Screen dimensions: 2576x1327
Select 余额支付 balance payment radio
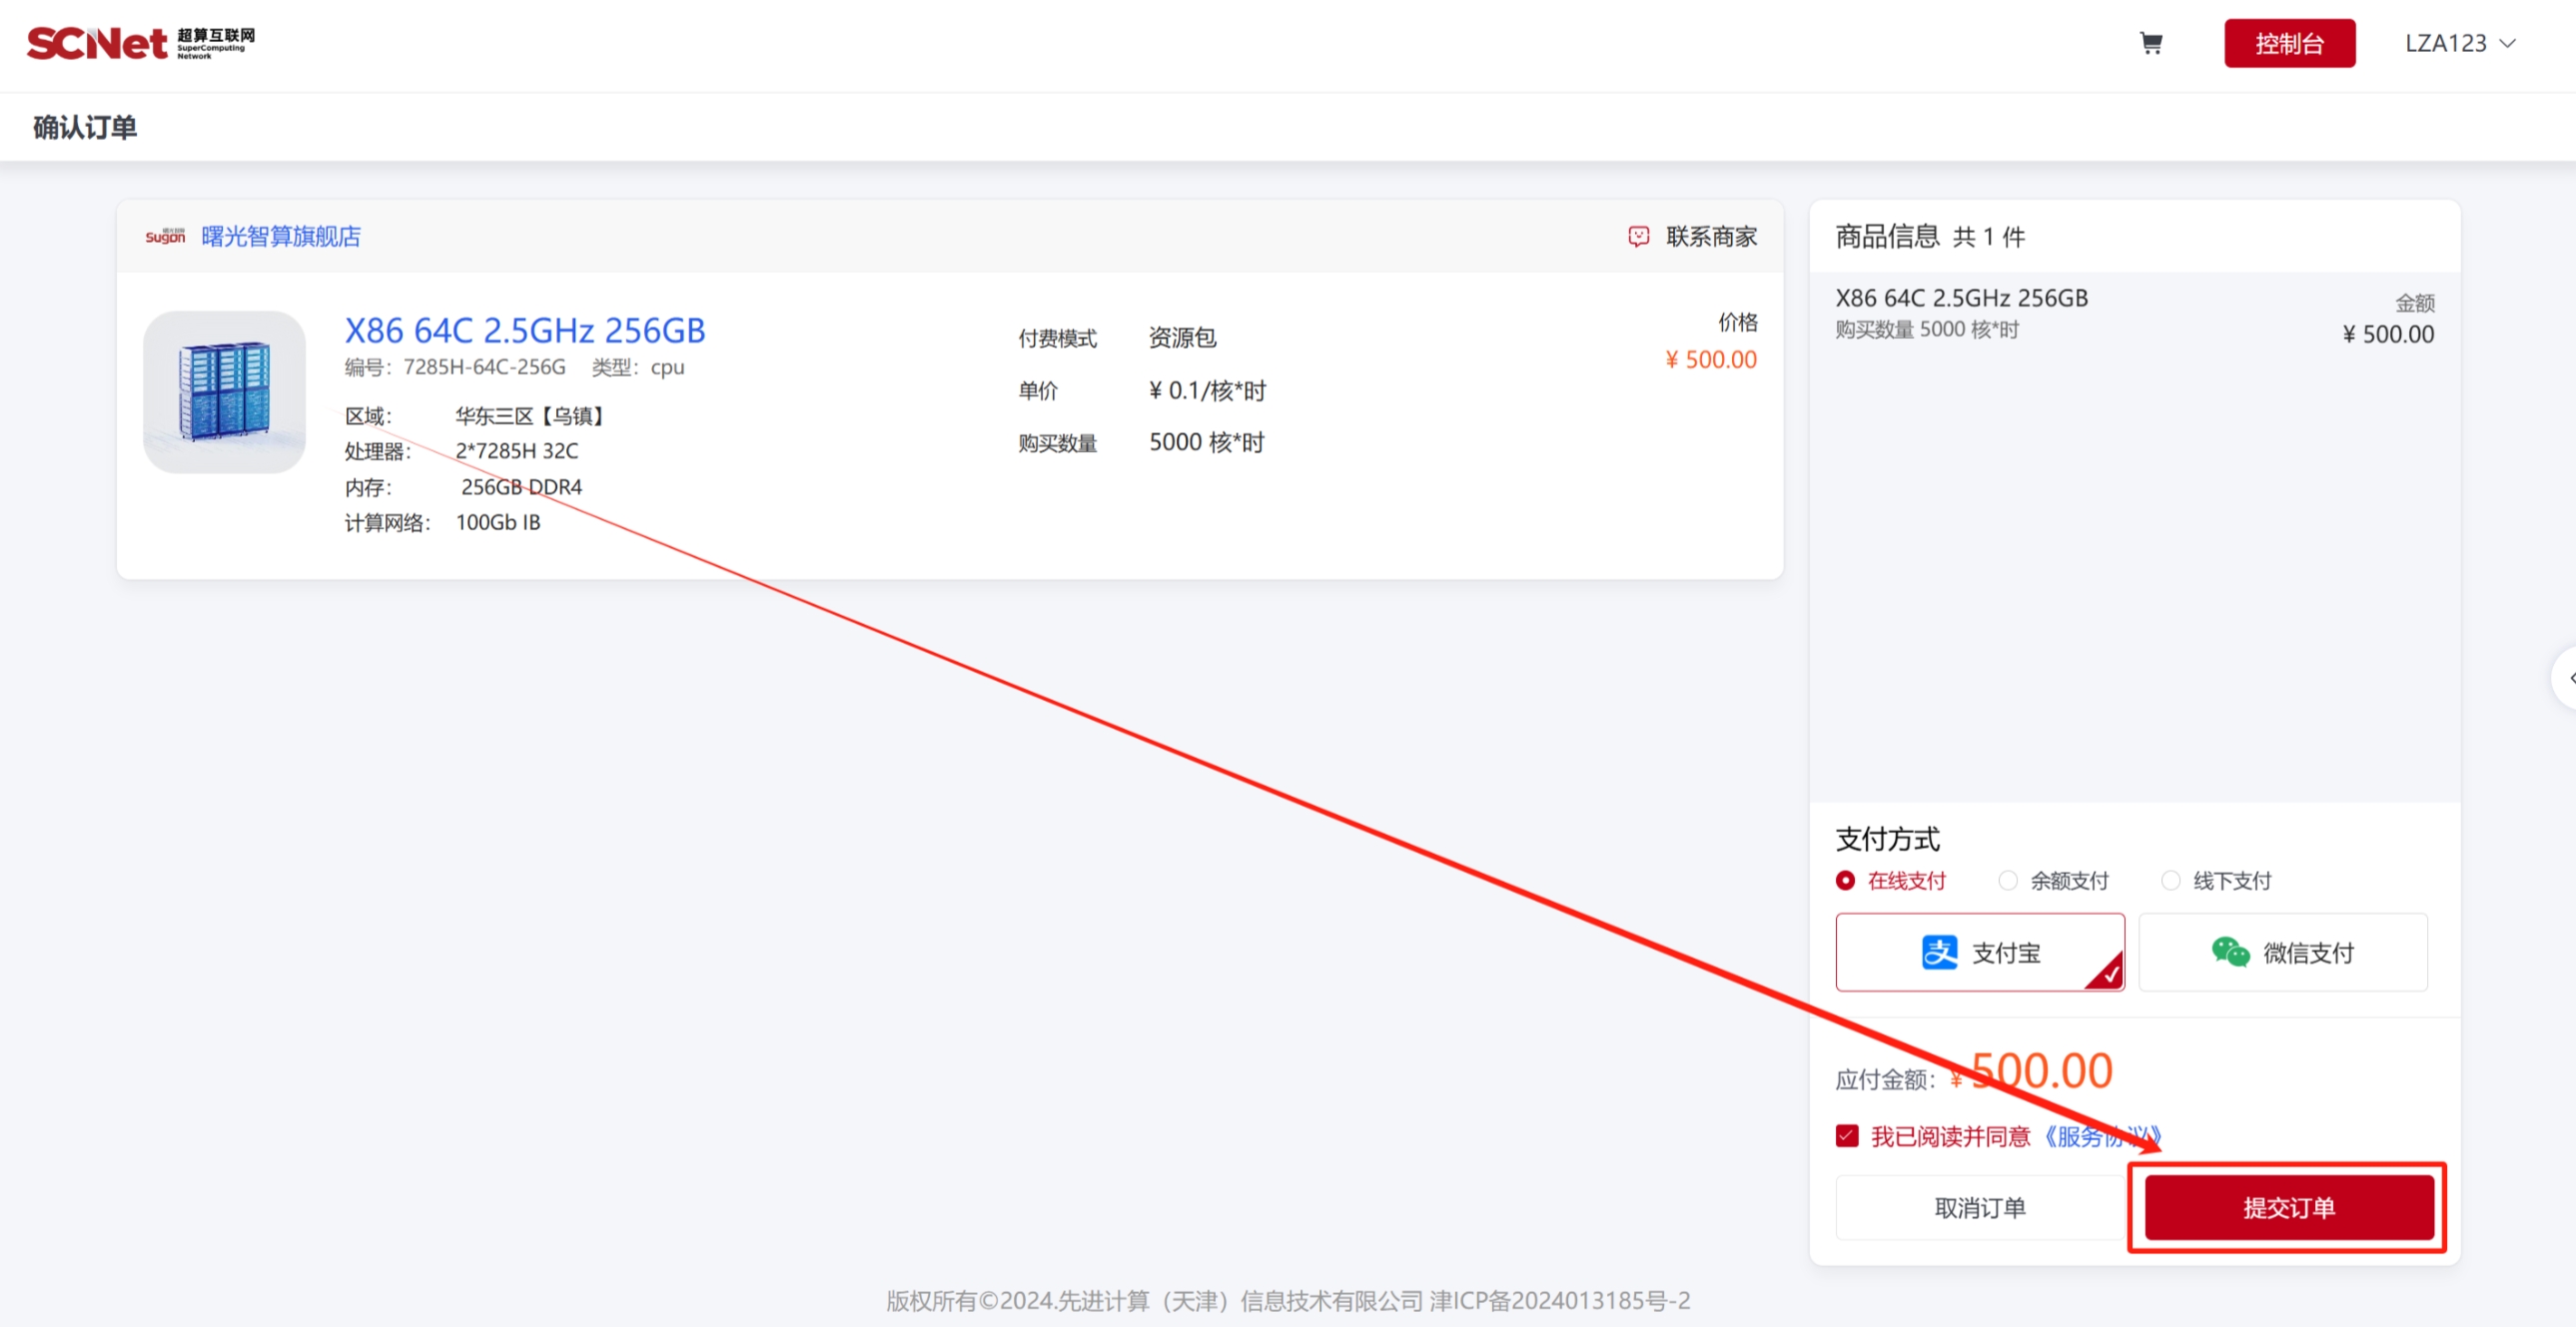tap(2007, 880)
